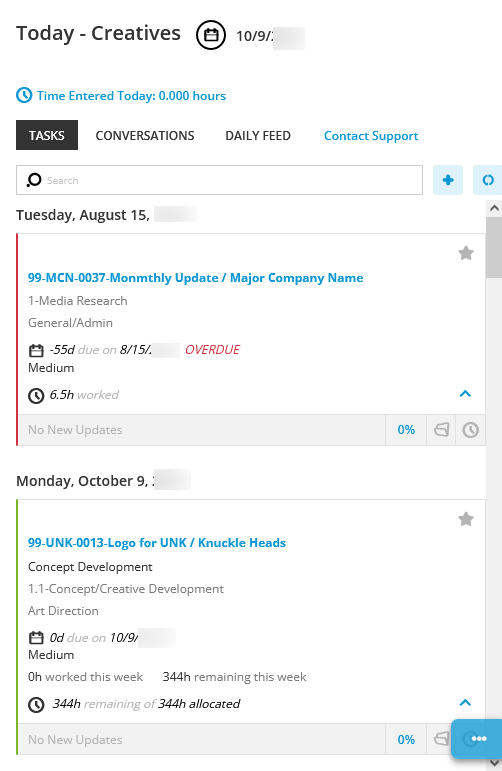The width and height of the screenshot is (502, 771).
Task: Click the clock icon beside Time Entered Today
Action: [x=24, y=95]
